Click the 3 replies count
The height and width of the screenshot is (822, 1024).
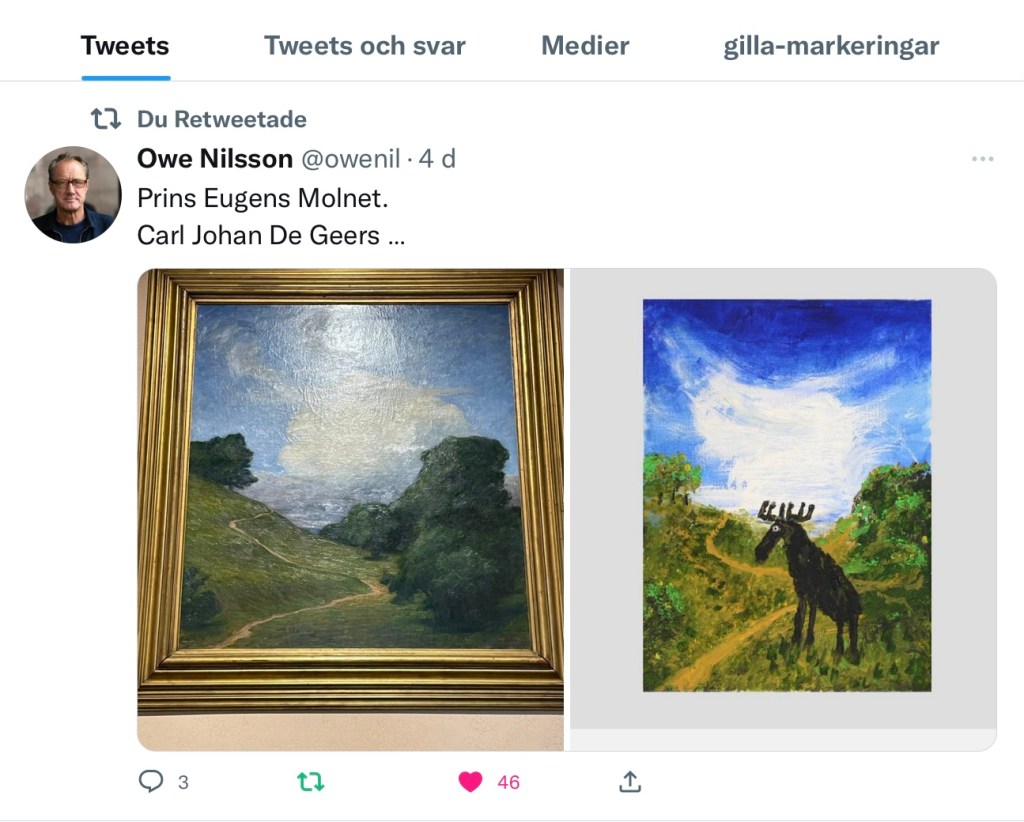(x=184, y=782)
